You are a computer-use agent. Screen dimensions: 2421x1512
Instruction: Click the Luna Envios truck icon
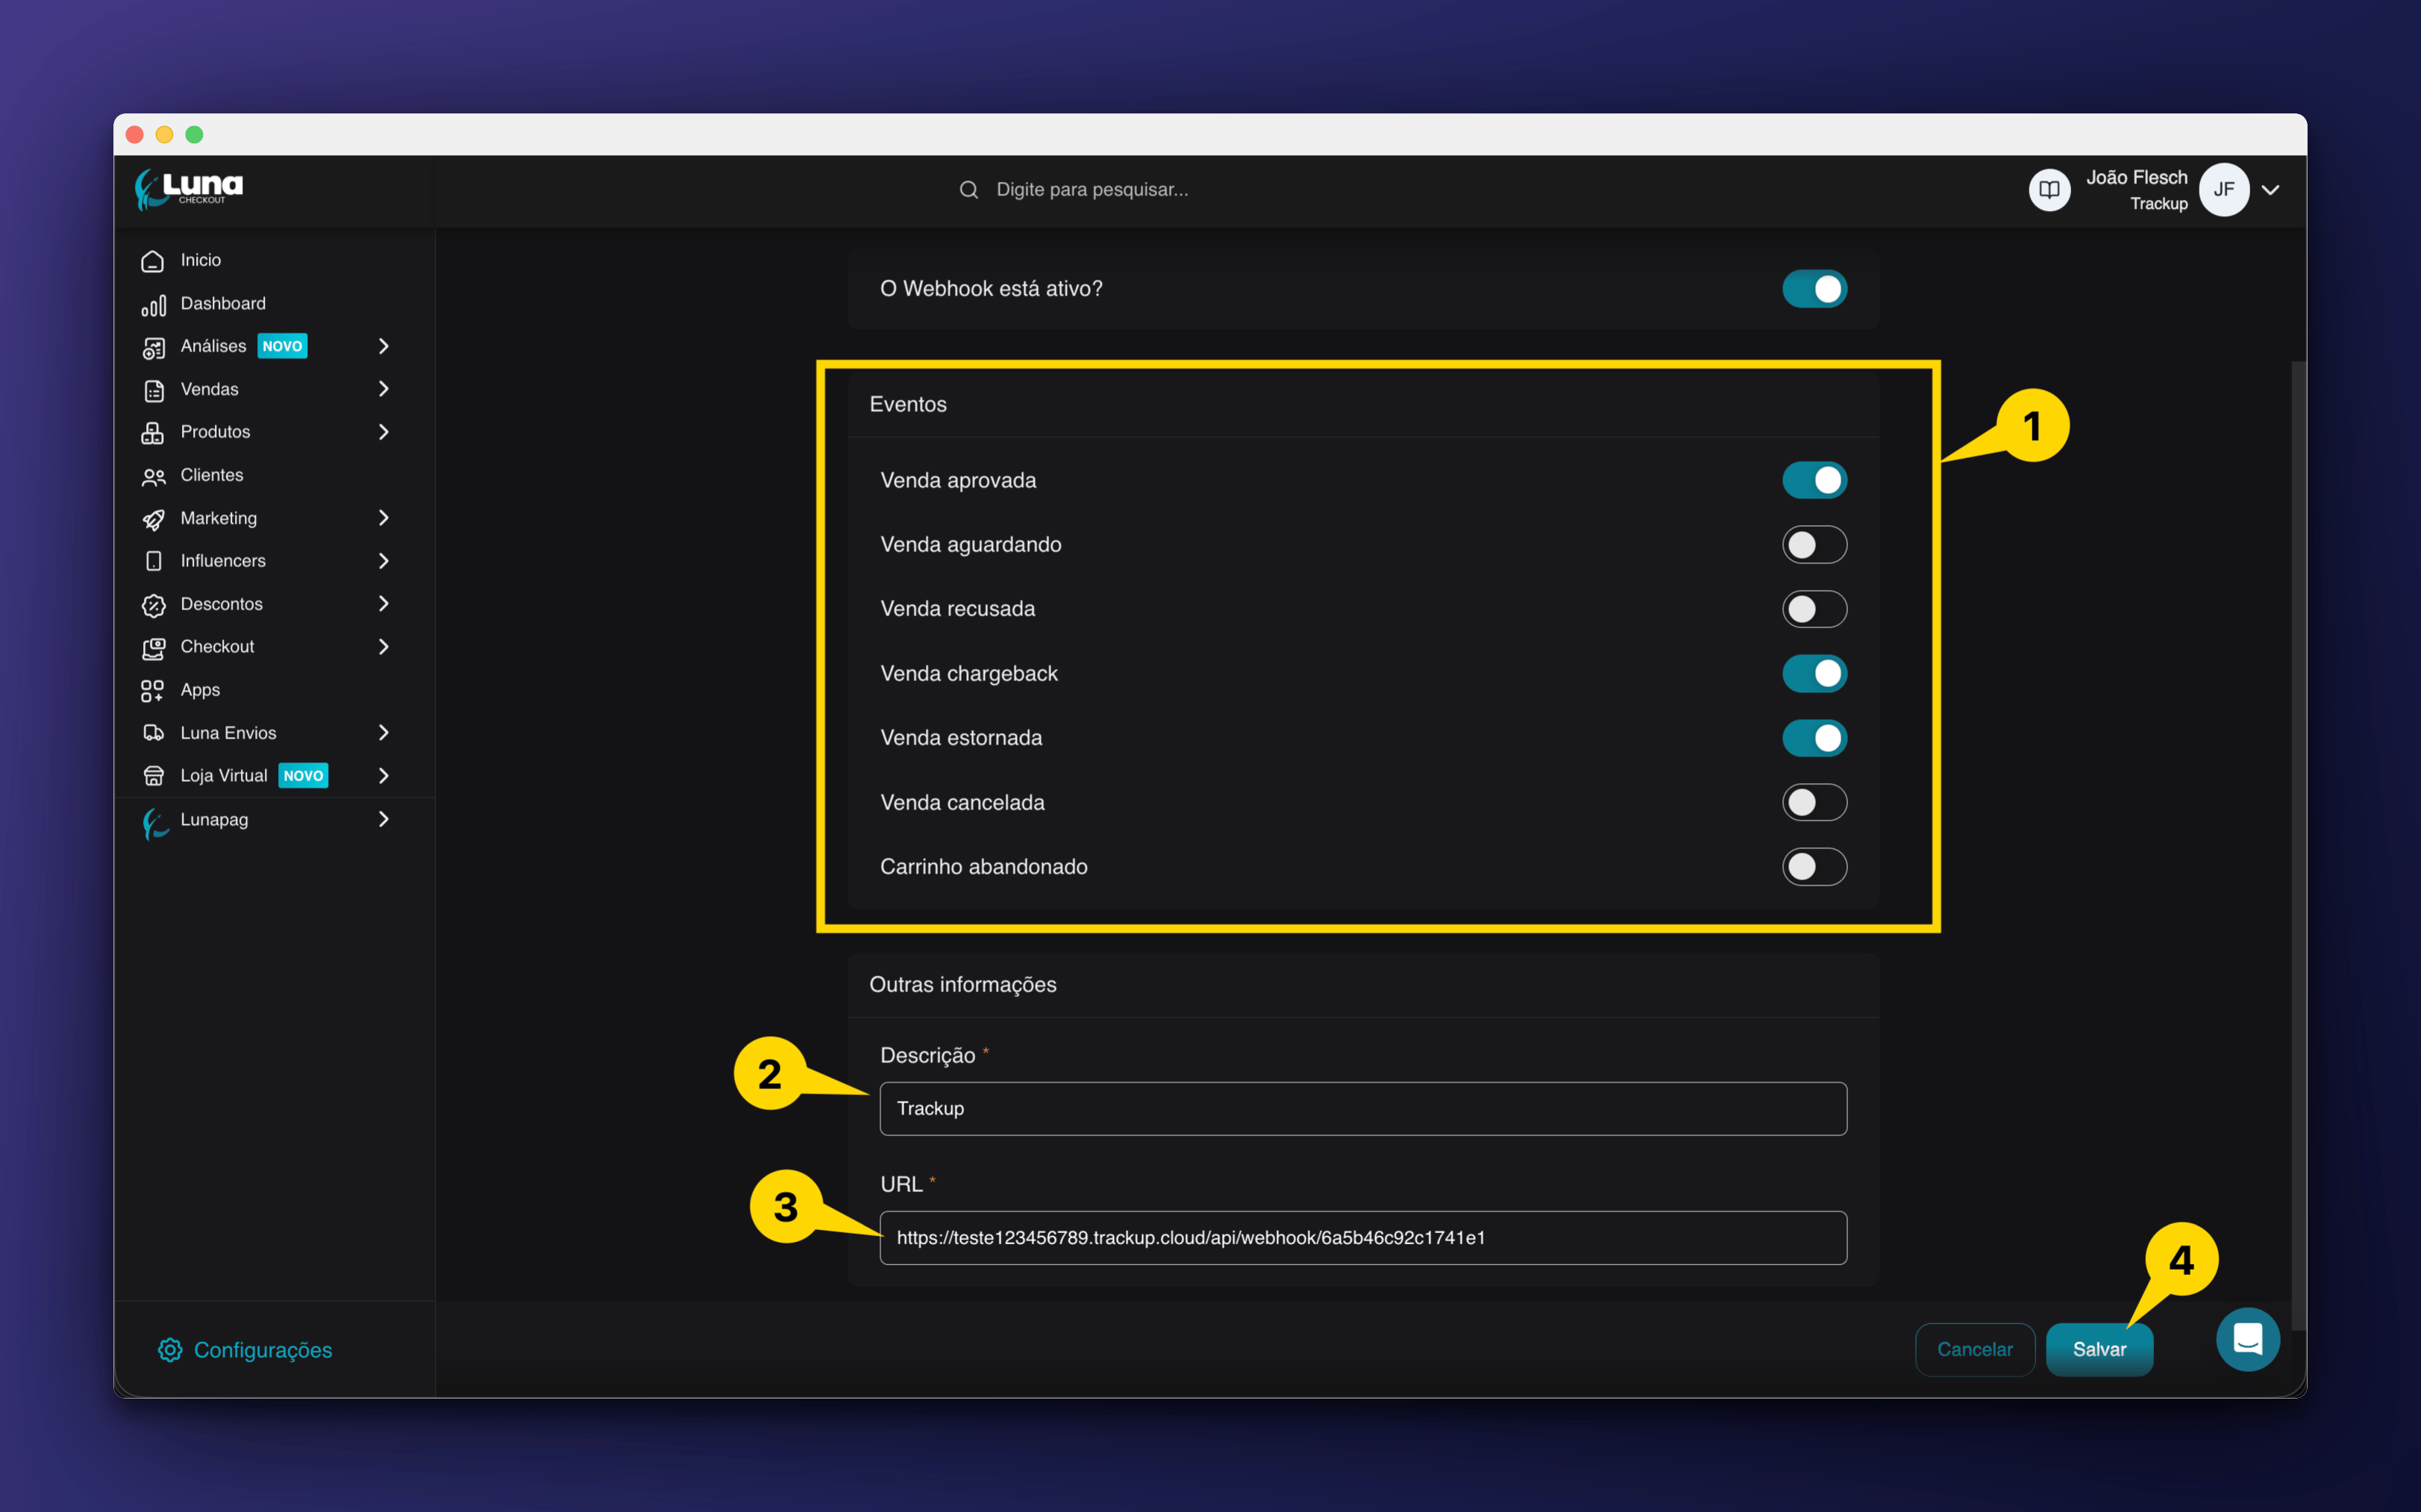[x=153, y=733]
